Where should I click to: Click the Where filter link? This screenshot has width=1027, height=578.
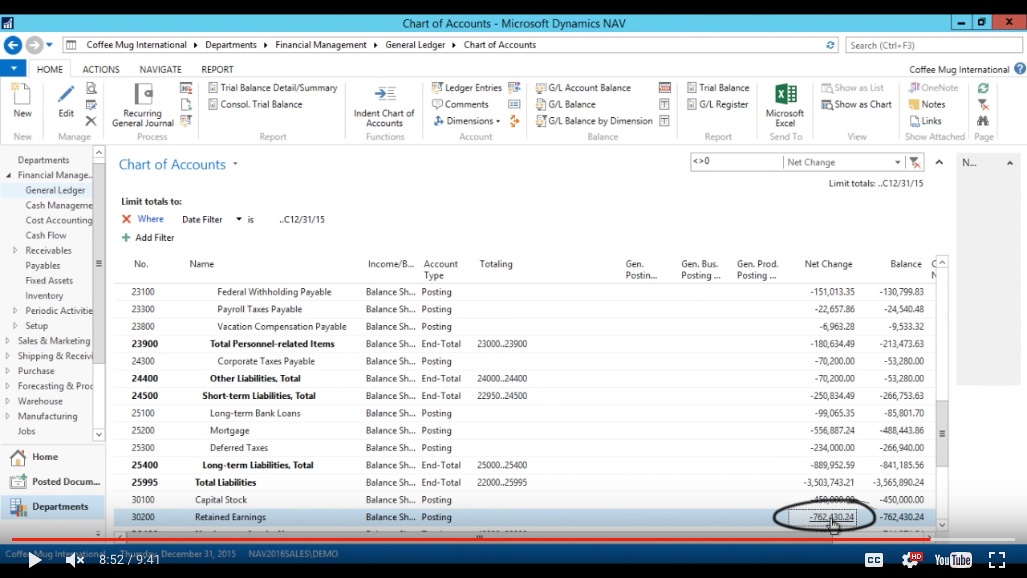pyautogui.click(x=151, y=219)
